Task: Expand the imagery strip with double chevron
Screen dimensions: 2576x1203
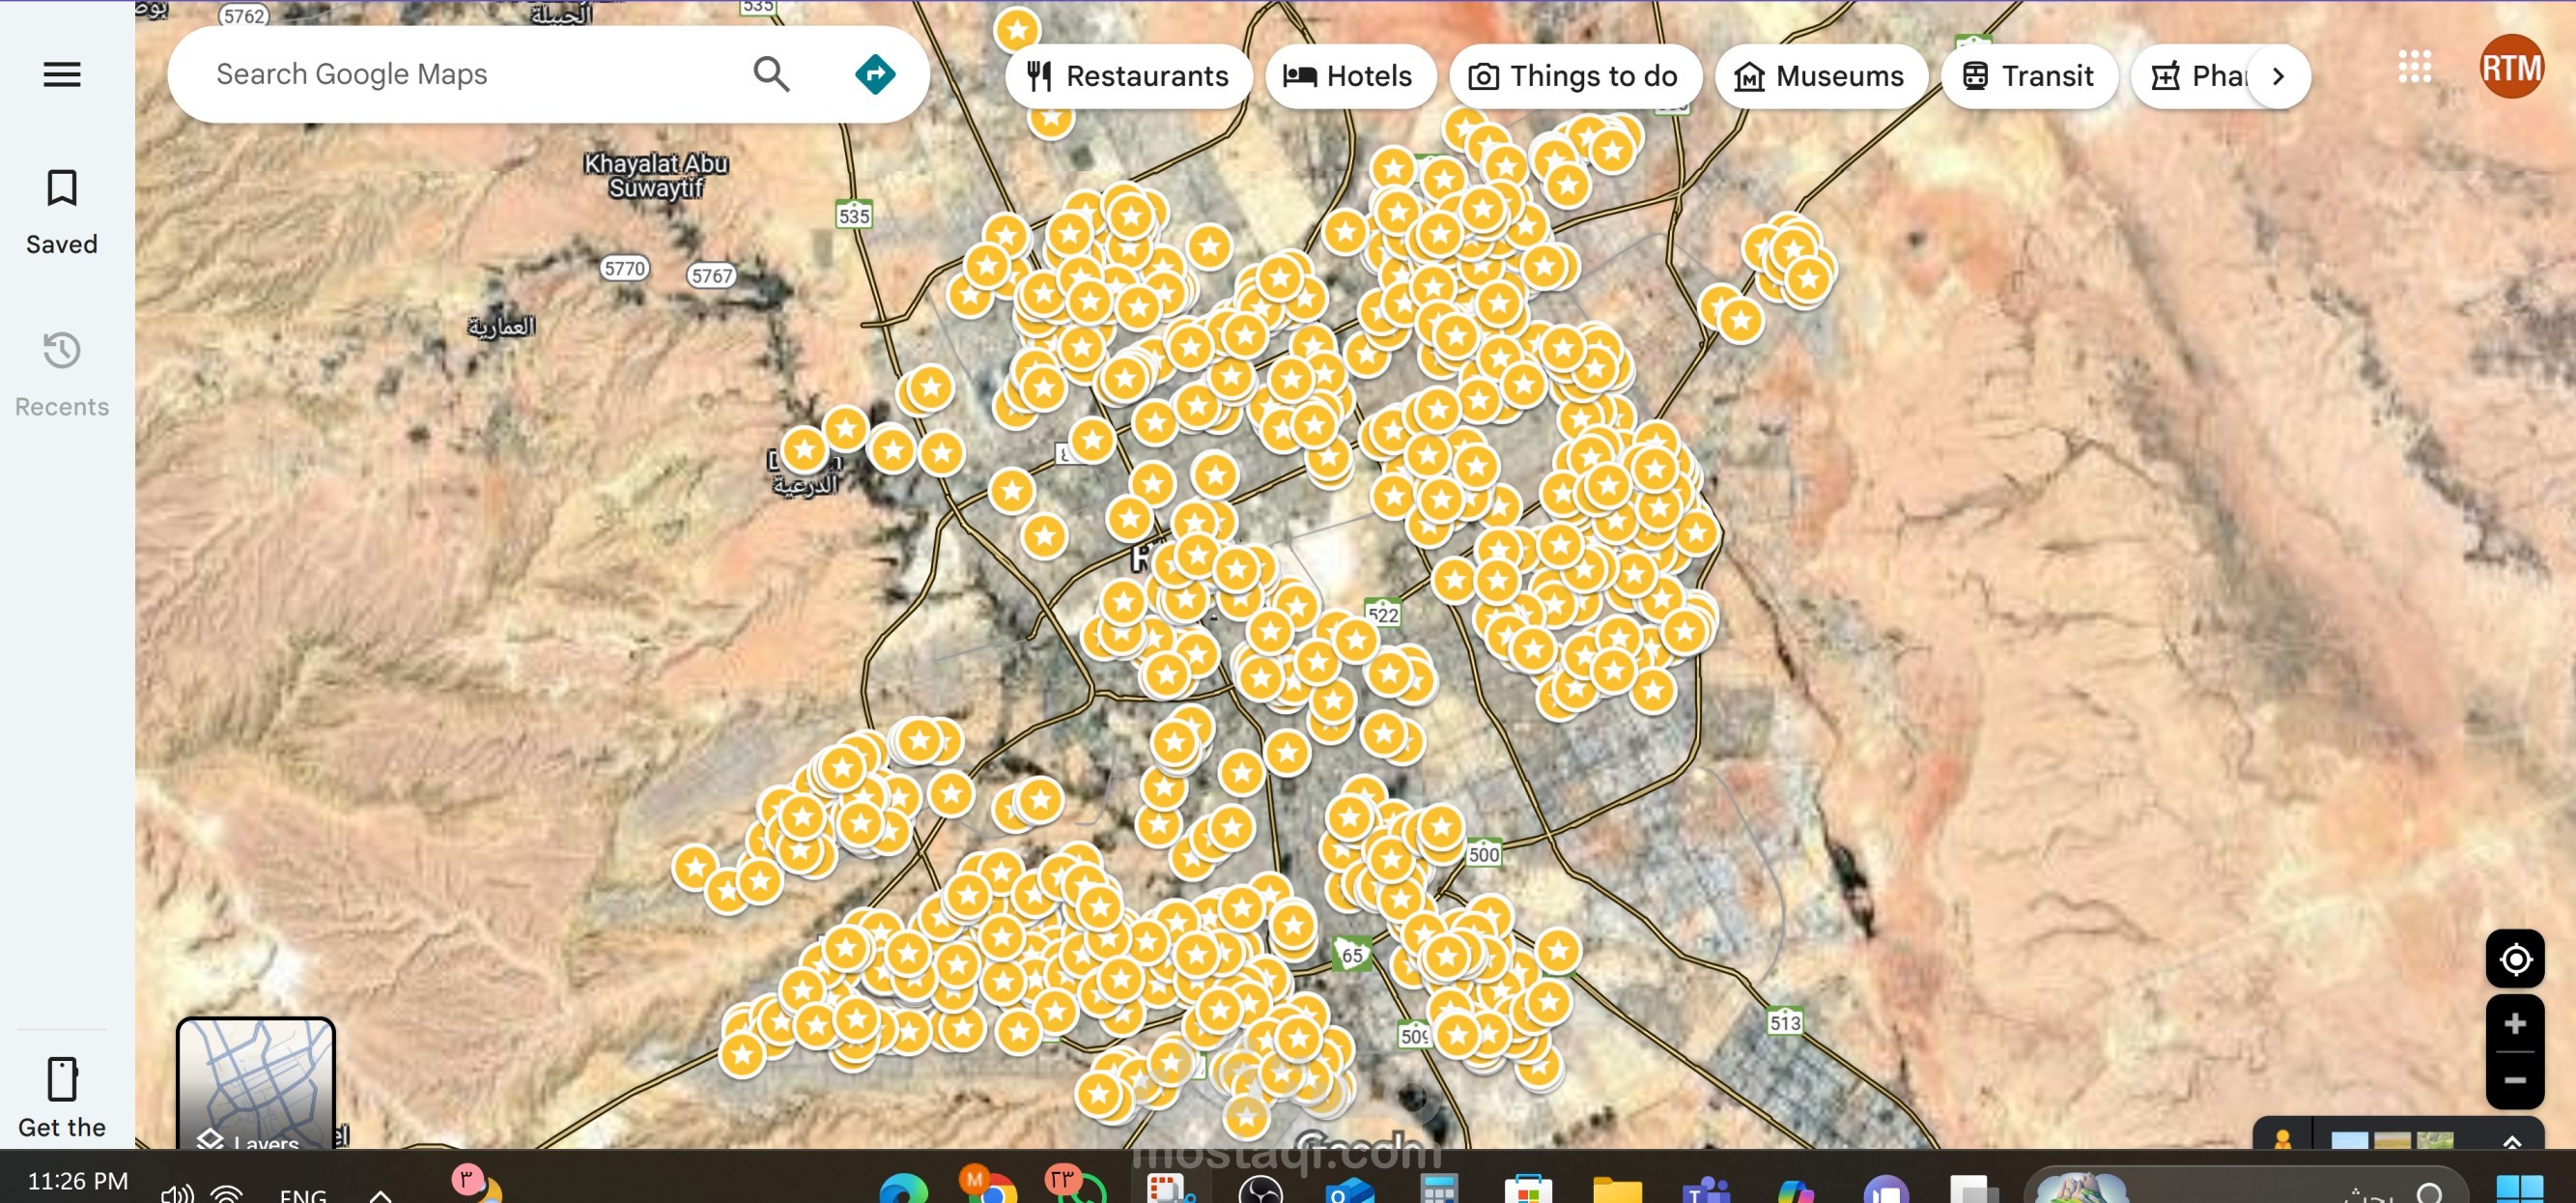Action: click(2511, 1140)
